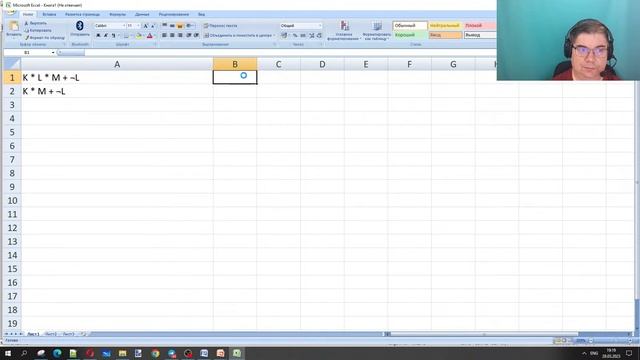Open Conditional formatting dropdown

coord(344,31)
